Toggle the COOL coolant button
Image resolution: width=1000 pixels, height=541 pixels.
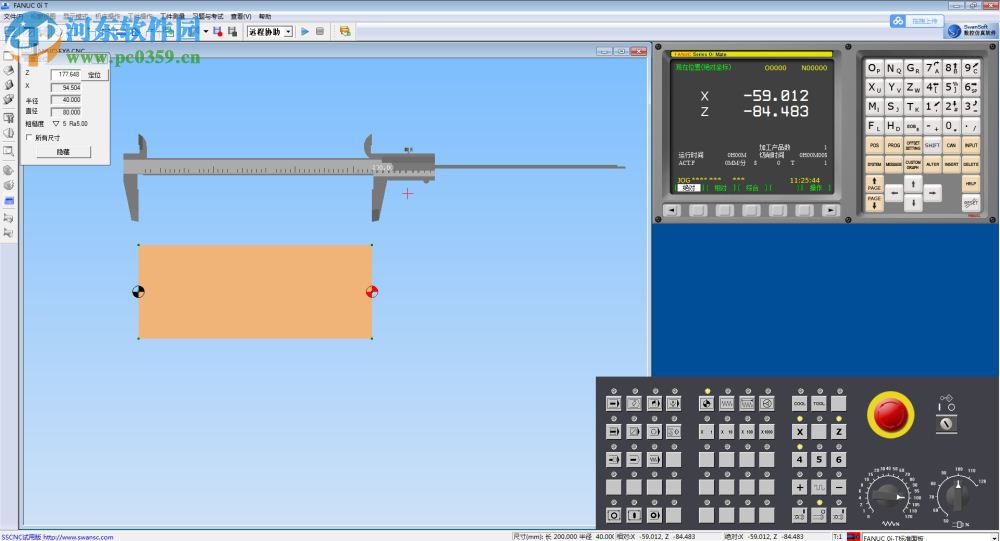pos(800,403)
